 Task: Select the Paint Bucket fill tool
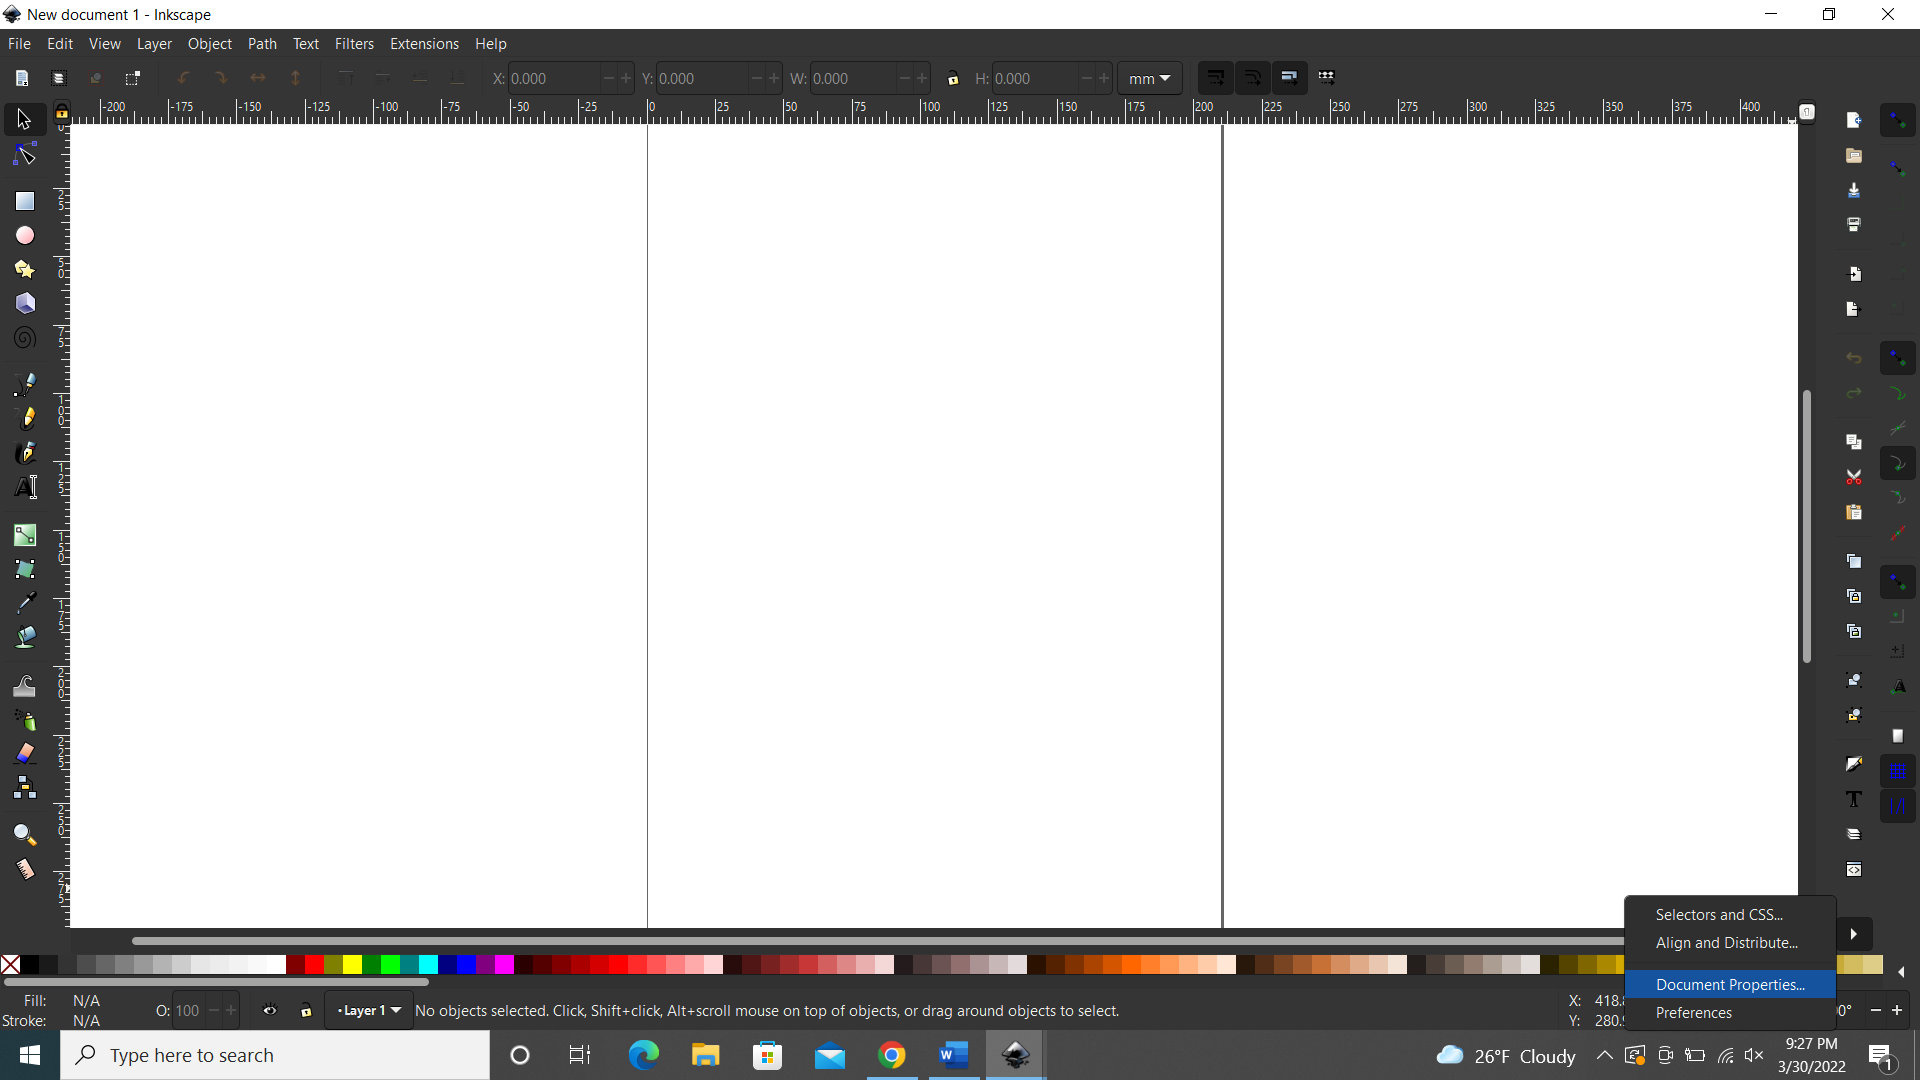point(24,634)
